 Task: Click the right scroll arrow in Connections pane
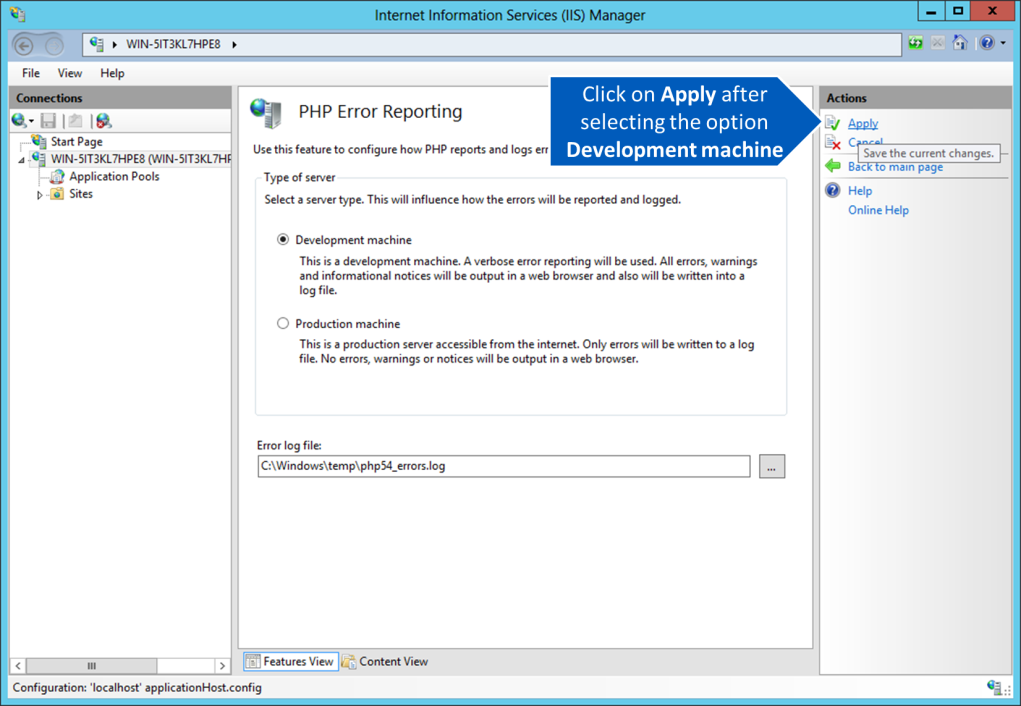[x=223, y=666]
